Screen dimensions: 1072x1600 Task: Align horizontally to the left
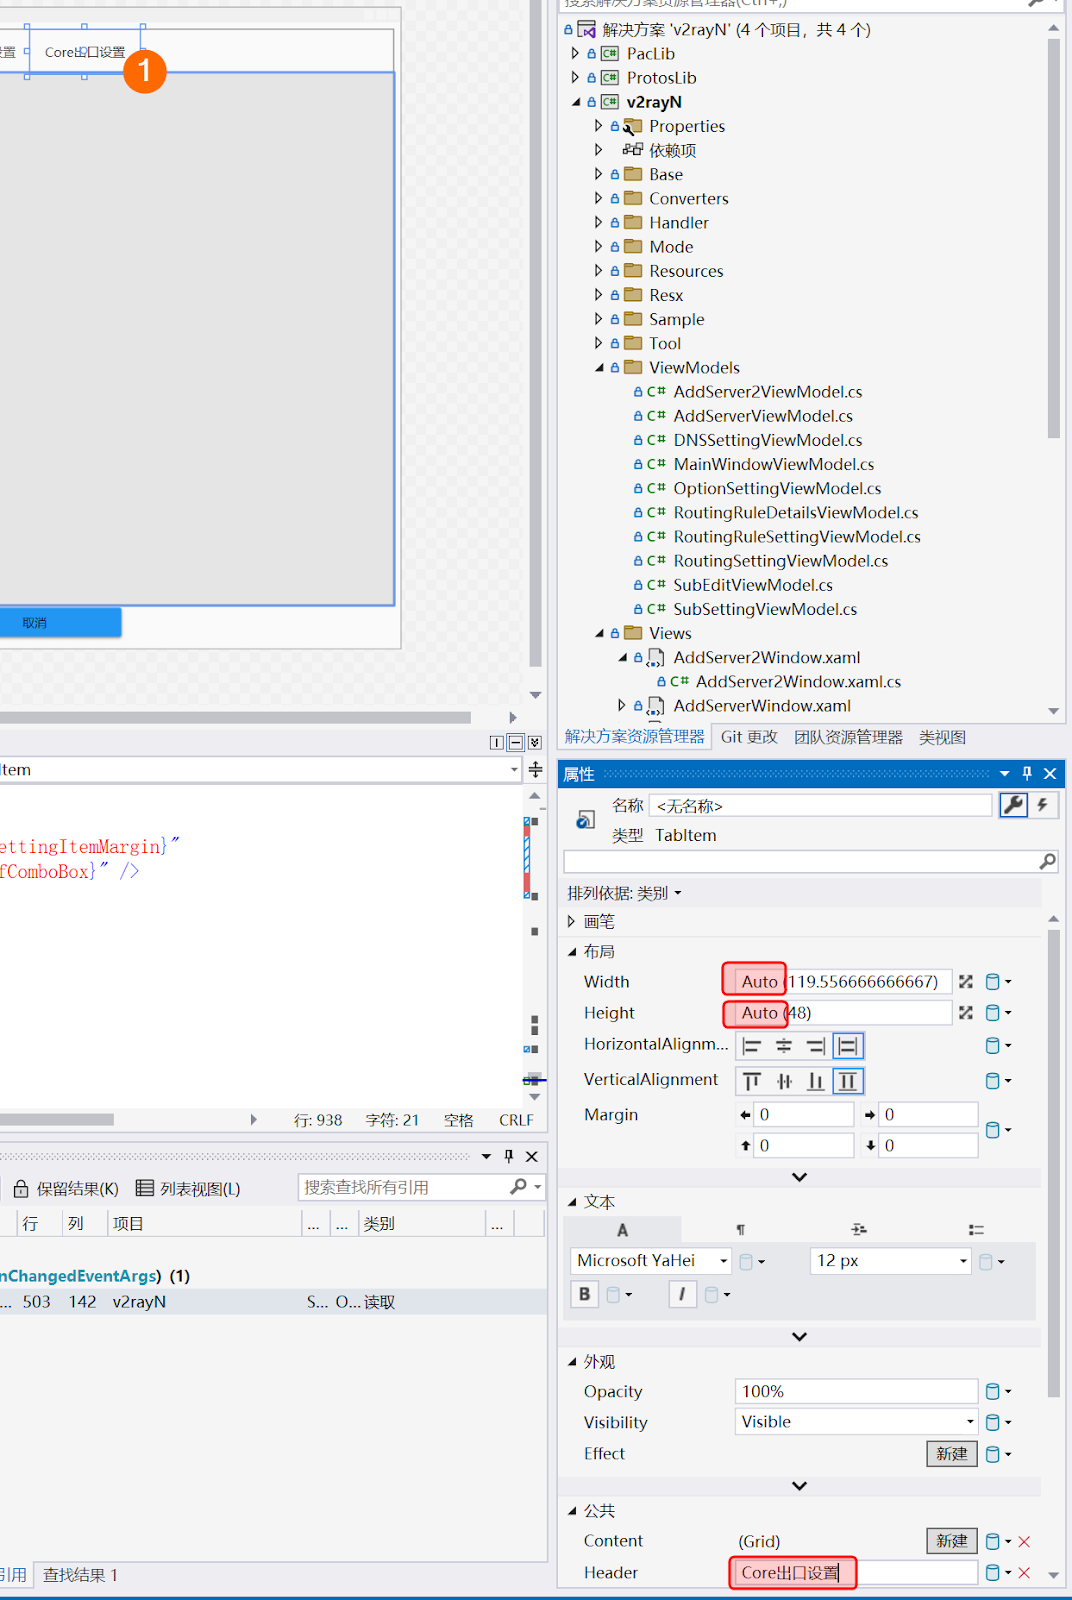(x=752, y=1046)
